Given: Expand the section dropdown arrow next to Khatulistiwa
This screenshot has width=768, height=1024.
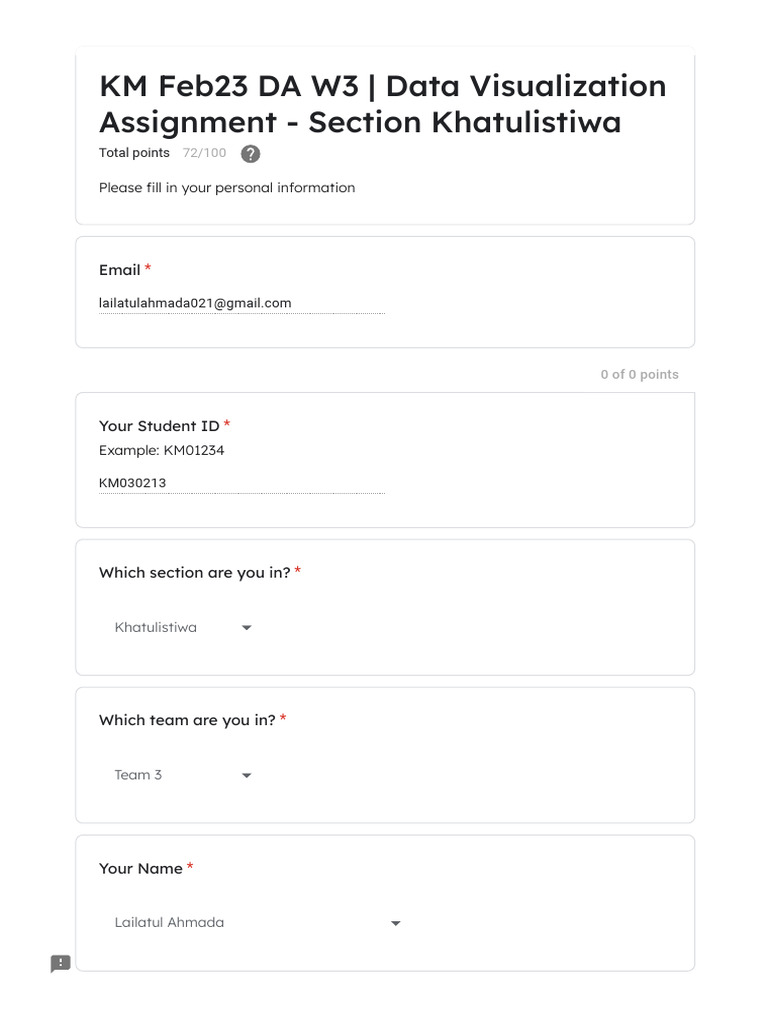Looking at the screenshot, I should tap(247, 628).
